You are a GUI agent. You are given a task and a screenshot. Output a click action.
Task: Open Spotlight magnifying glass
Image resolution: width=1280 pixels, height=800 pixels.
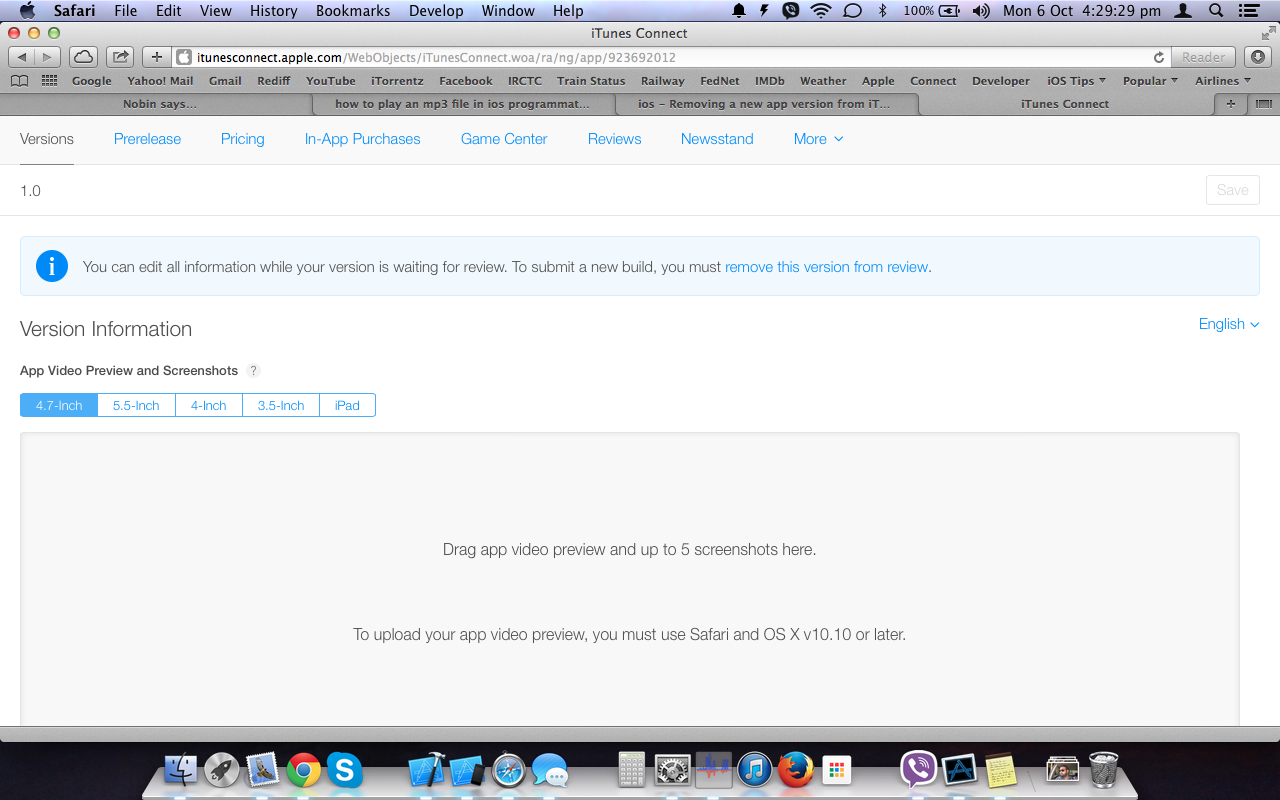[x=1216, y=11]
